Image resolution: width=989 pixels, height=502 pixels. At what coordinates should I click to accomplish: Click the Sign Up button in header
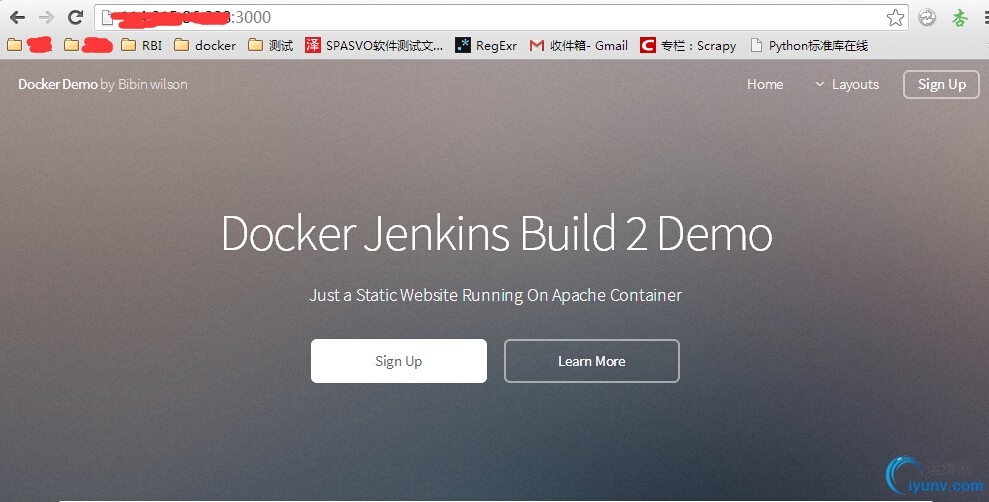pos(941,85)
